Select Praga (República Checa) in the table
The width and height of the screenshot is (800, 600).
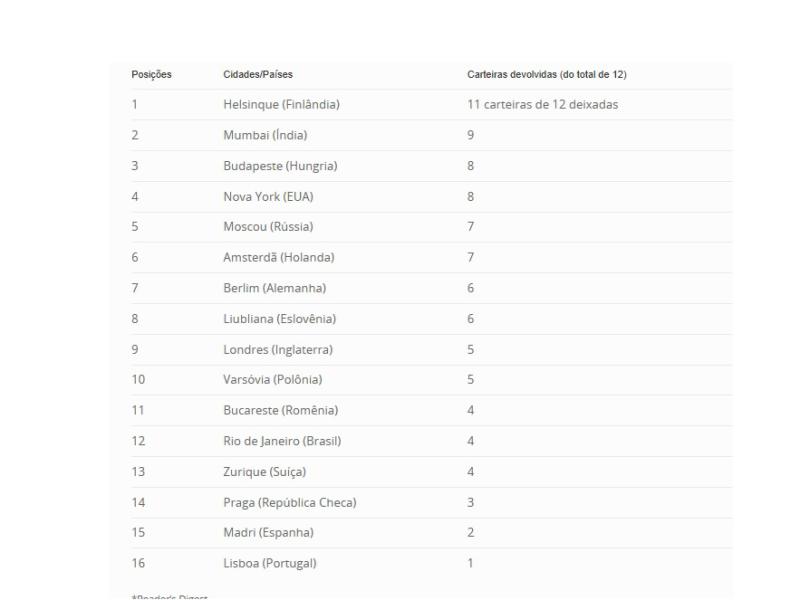(289, 502)
